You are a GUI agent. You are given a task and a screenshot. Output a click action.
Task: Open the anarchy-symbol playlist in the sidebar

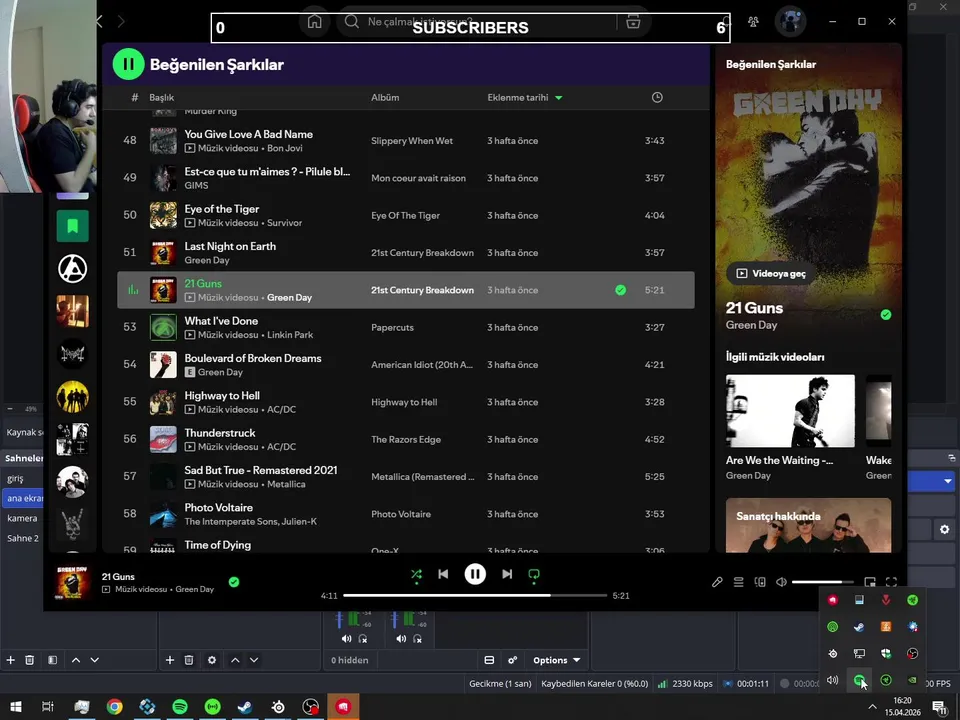(x=72, y=269)
